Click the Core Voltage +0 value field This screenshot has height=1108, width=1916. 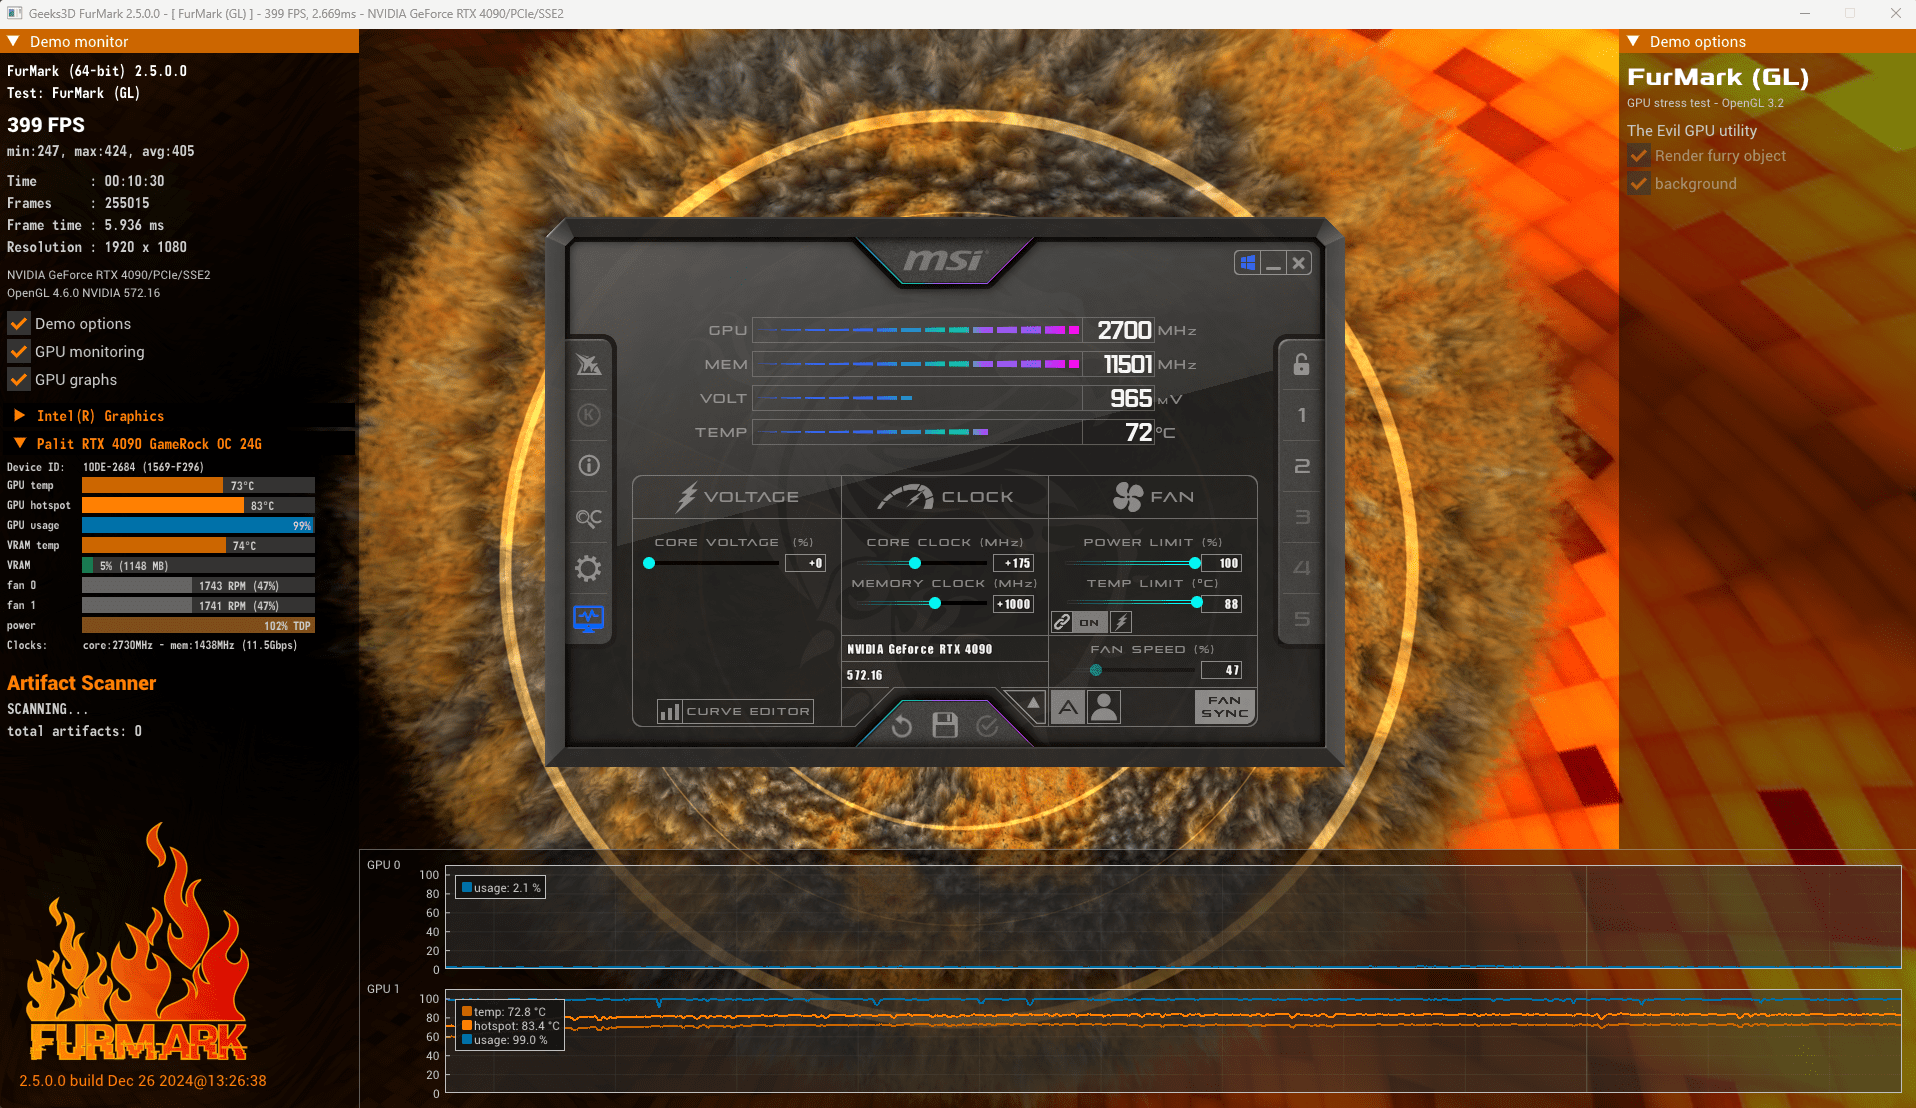(x=805, y=563)
